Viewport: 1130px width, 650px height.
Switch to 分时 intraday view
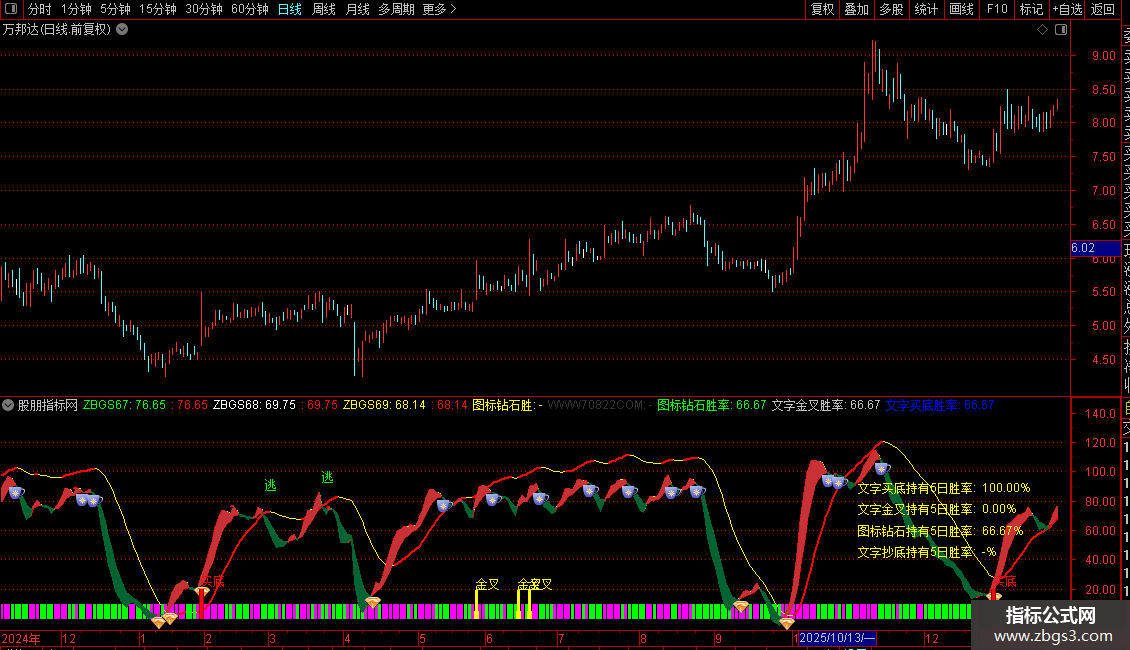39,9
